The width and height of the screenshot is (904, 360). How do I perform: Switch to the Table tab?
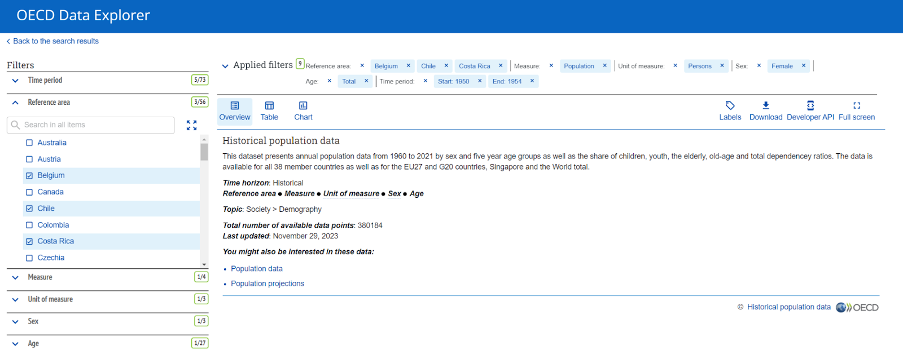pyautogui.click(x=269, y=111)
